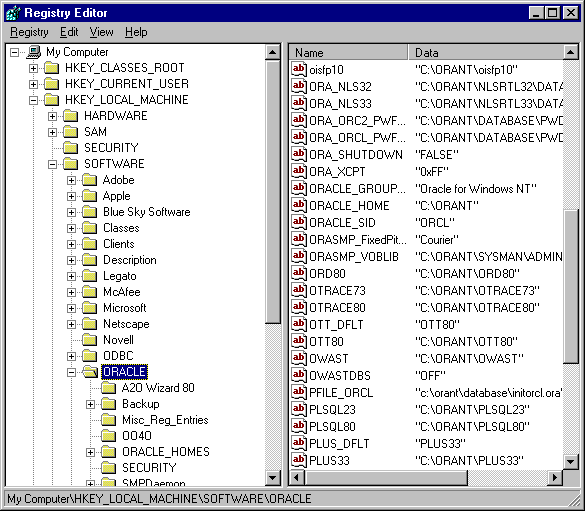The height and width of the screenshot is (511, 585).
Task: Click the Registry Editor title bar icon
Action: pos(13,13)
